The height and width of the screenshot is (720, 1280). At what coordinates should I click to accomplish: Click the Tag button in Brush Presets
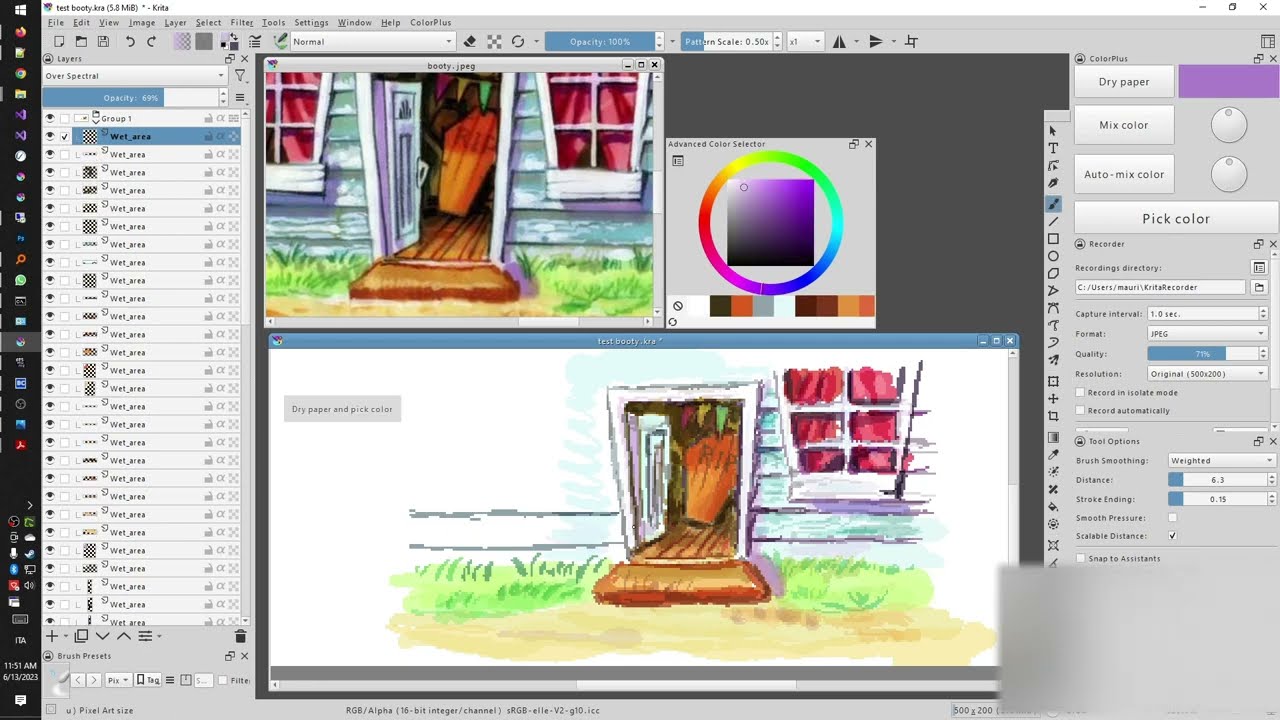(x=148, y=680)
